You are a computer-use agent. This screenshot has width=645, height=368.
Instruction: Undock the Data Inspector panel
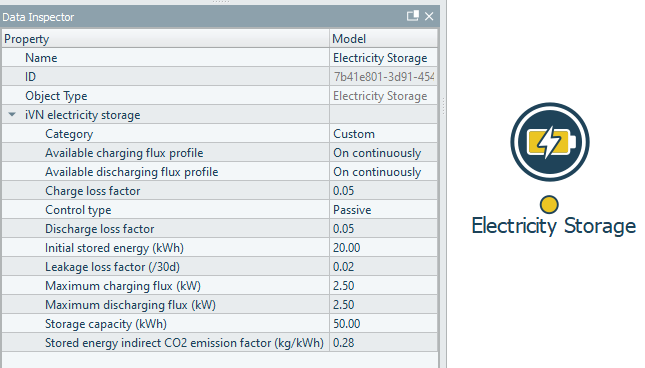413,16
